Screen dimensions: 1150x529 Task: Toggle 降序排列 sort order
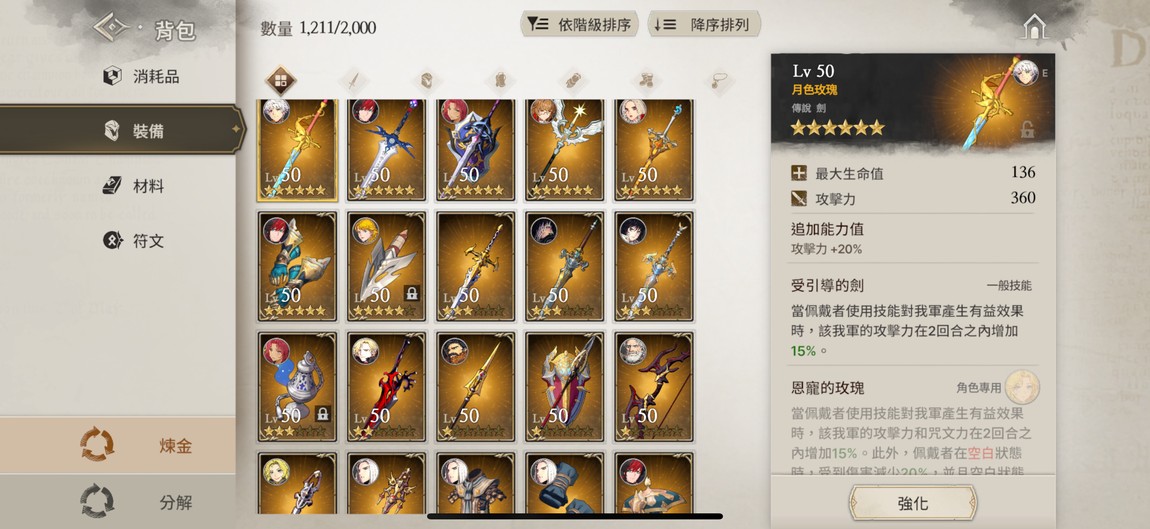[704, 24]
